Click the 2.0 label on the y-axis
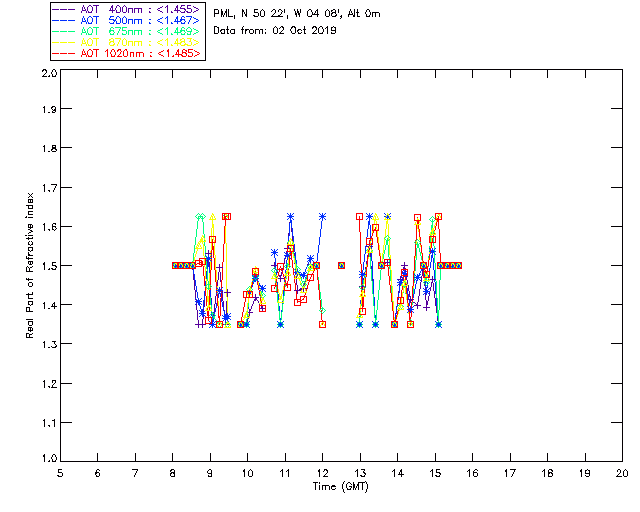640x512 pixels. click(x=49, y=73)
